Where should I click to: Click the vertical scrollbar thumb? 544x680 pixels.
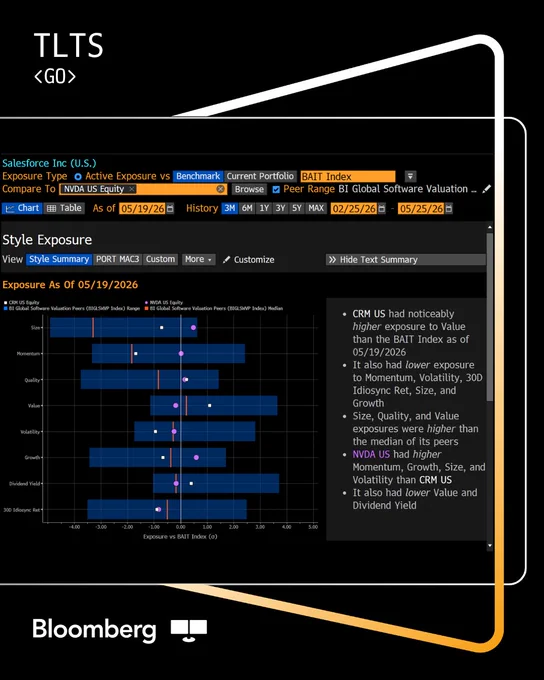490,317
